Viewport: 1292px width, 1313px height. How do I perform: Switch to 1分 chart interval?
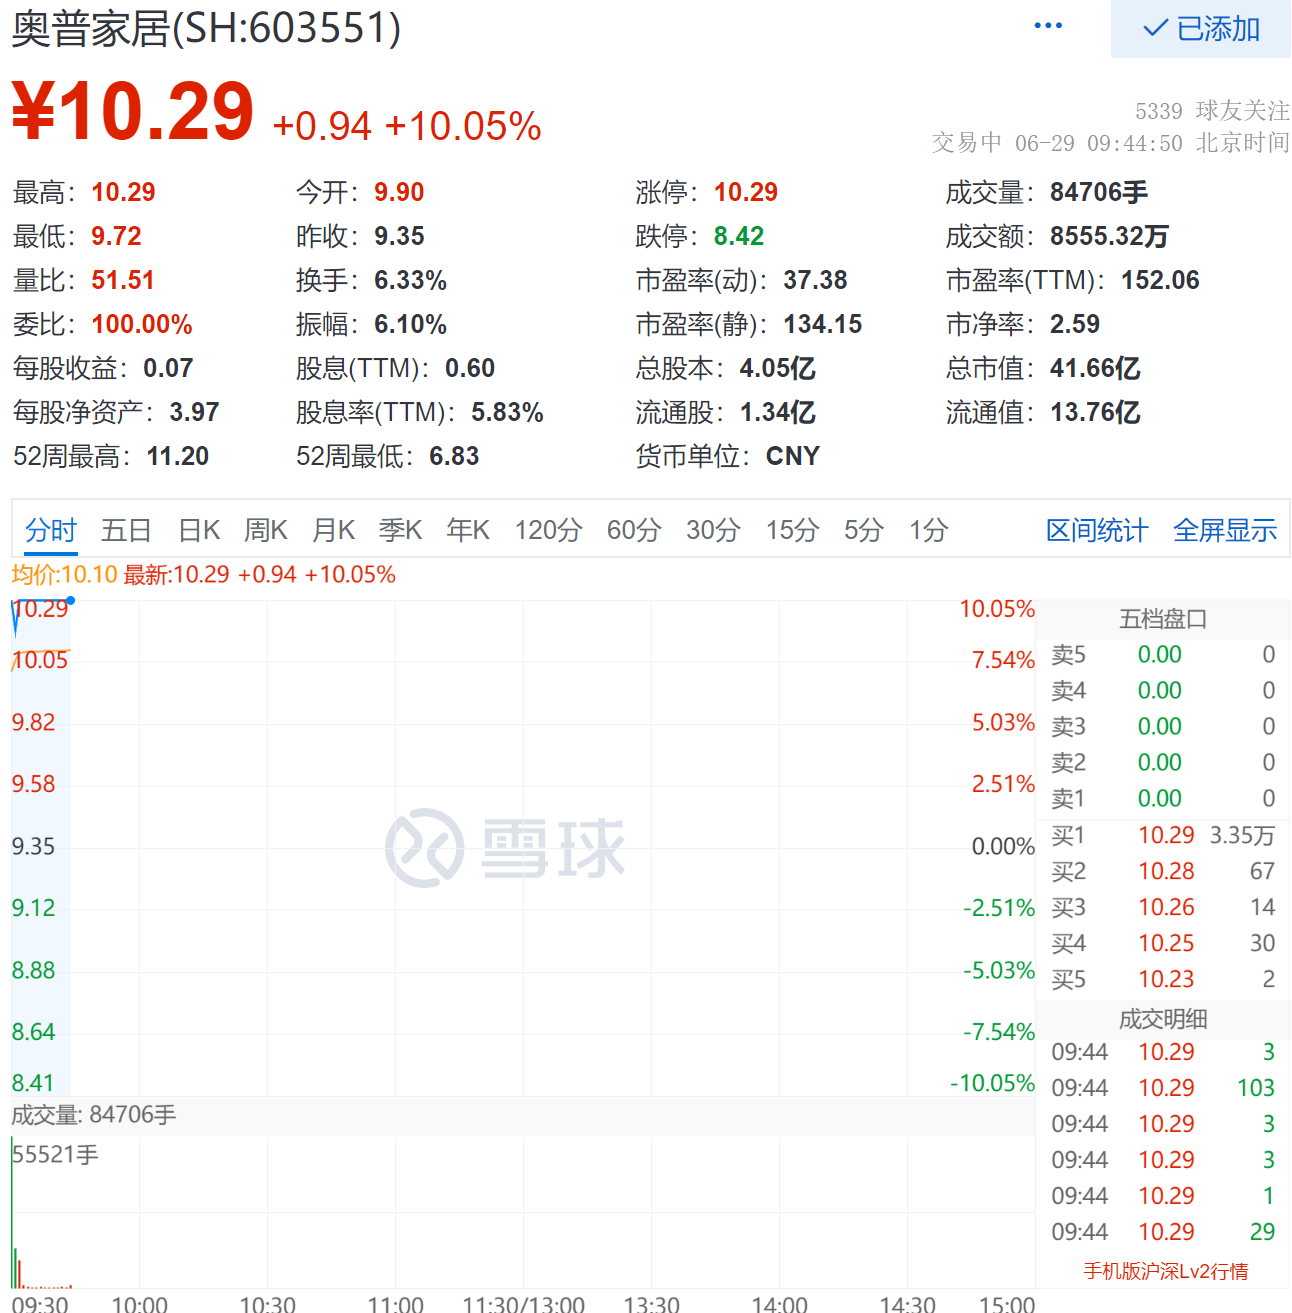point(928,530)
